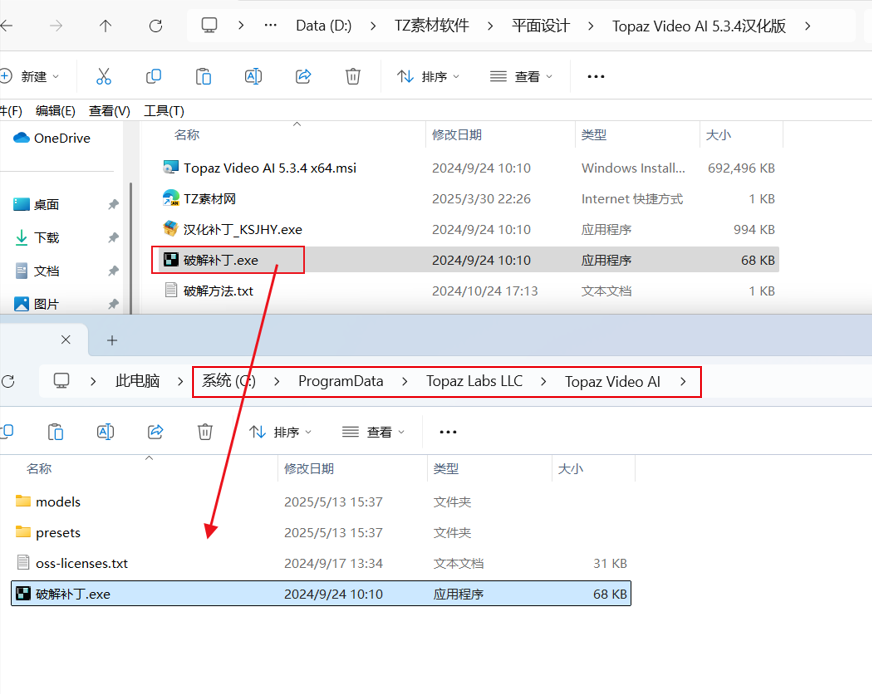Go to Topaz Labs LLC in bottom breadcrumb
Viewport: 872px width, 694px height.
(474, 381)
